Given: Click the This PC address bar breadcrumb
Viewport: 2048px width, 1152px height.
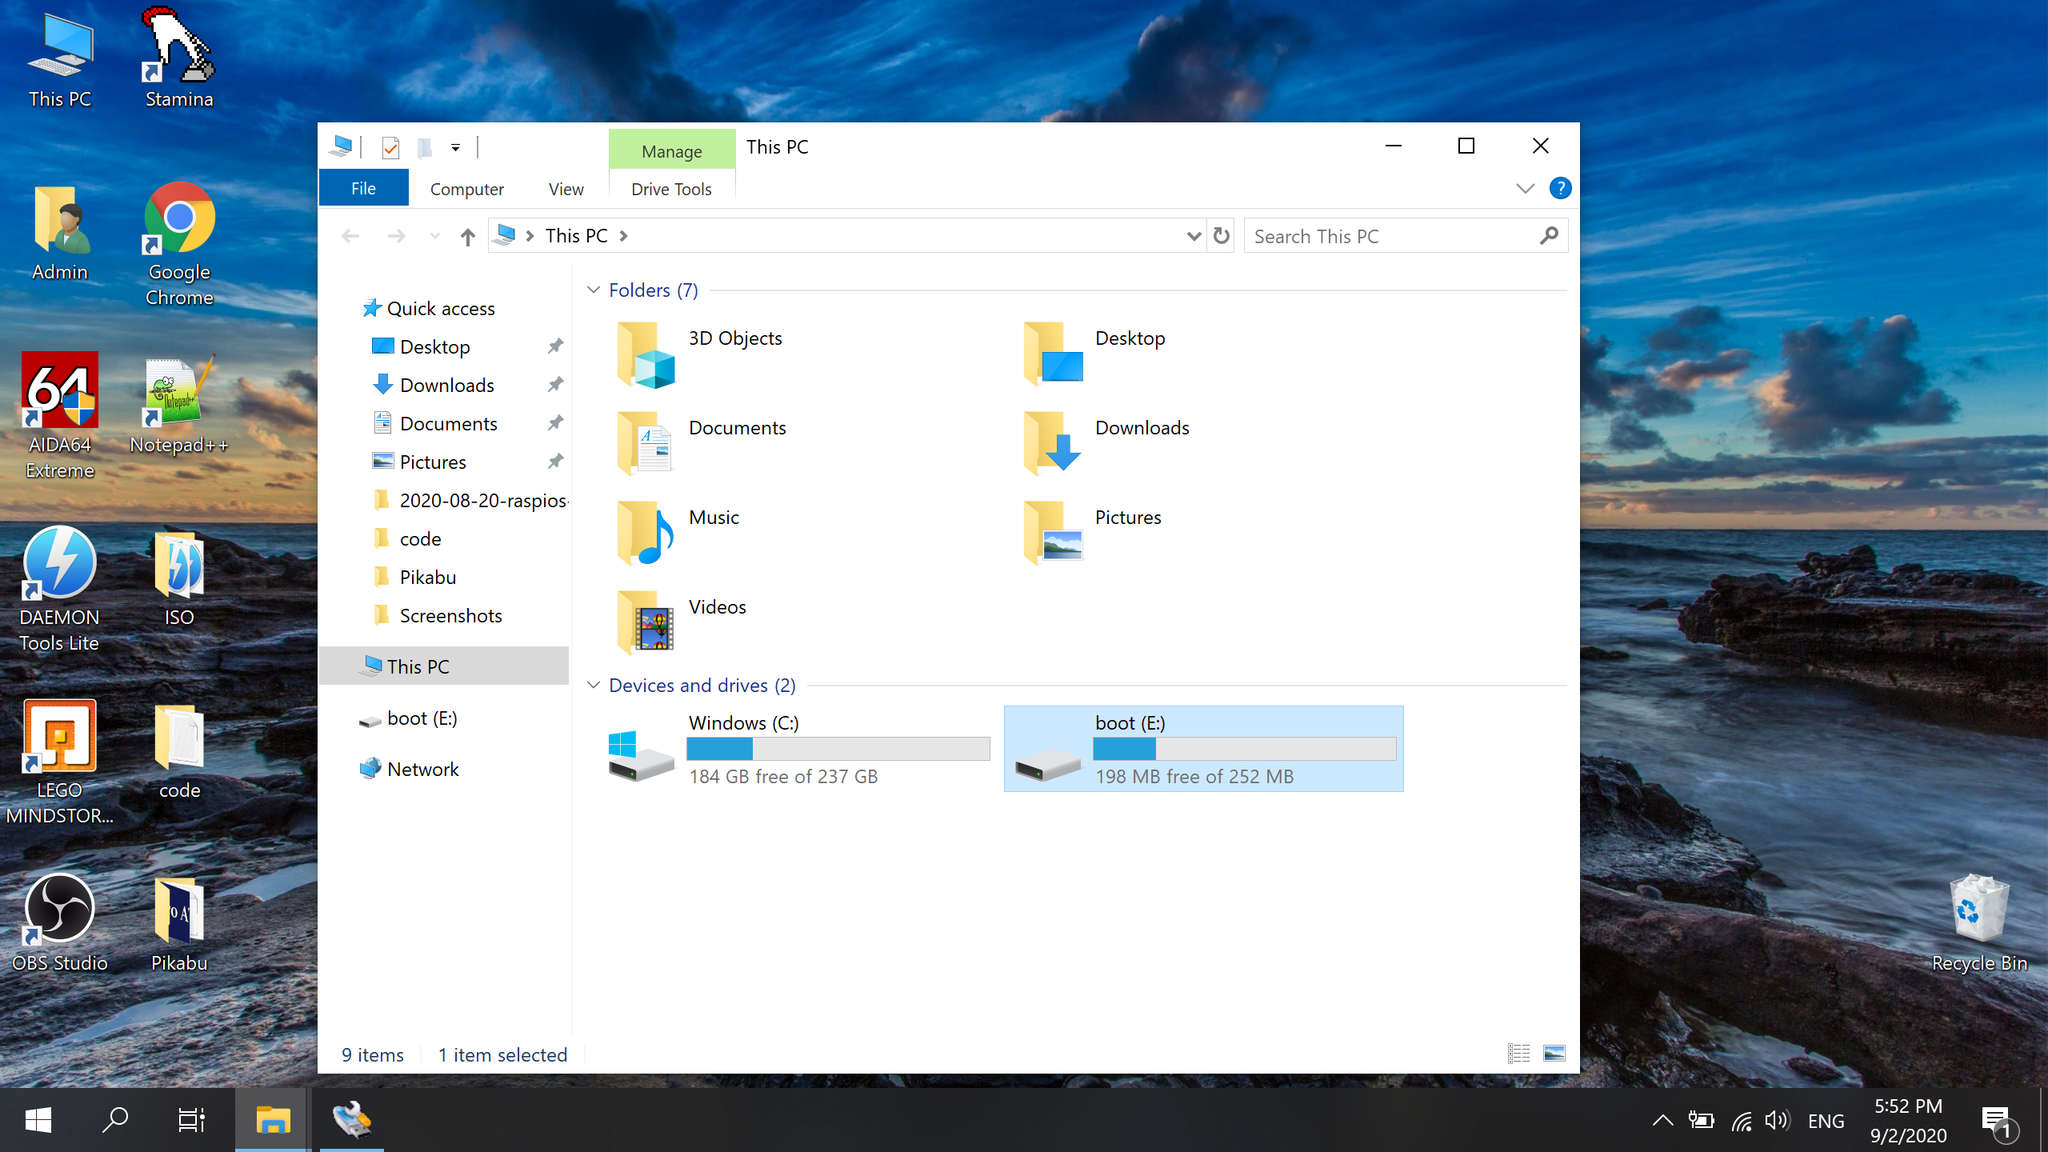Looking at the screenshot, I should tap(576, 236).
